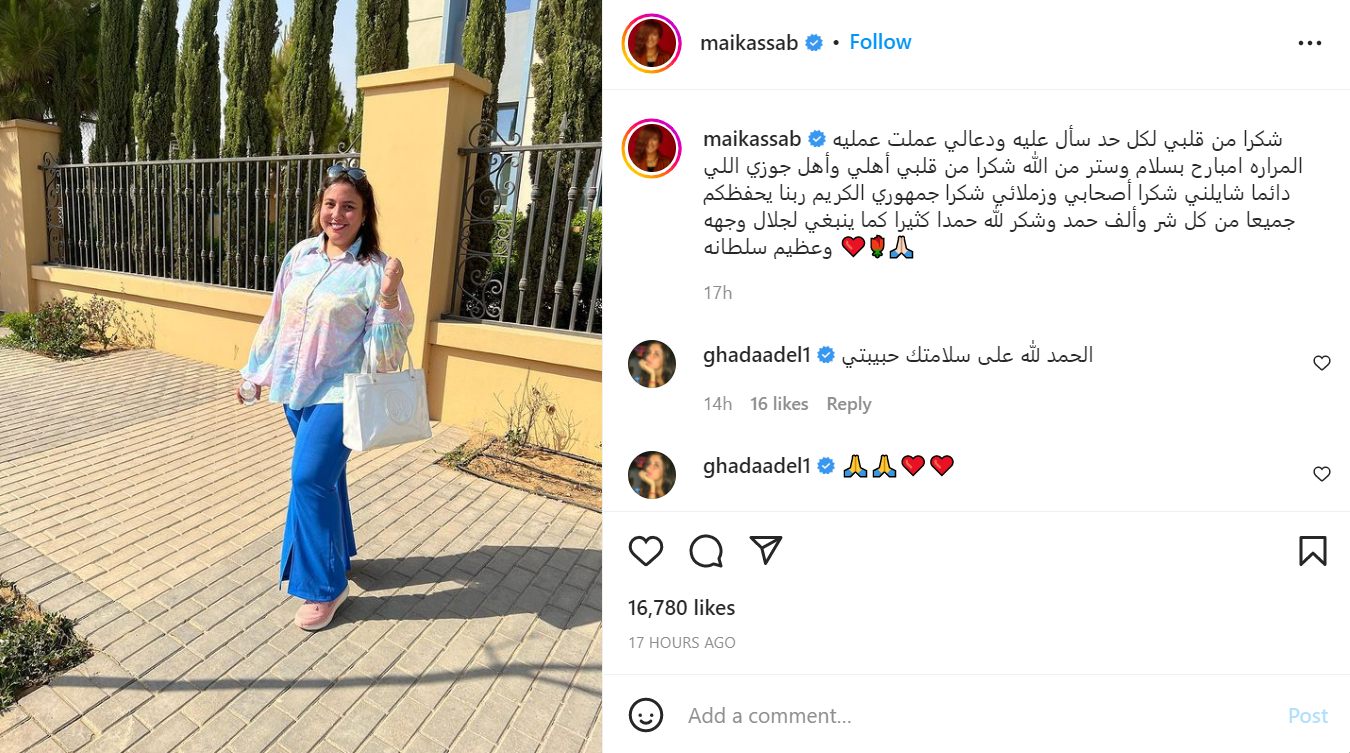Open 16,780 likes list
Screen dimensions: 1350x753
(x=681, y=608)
